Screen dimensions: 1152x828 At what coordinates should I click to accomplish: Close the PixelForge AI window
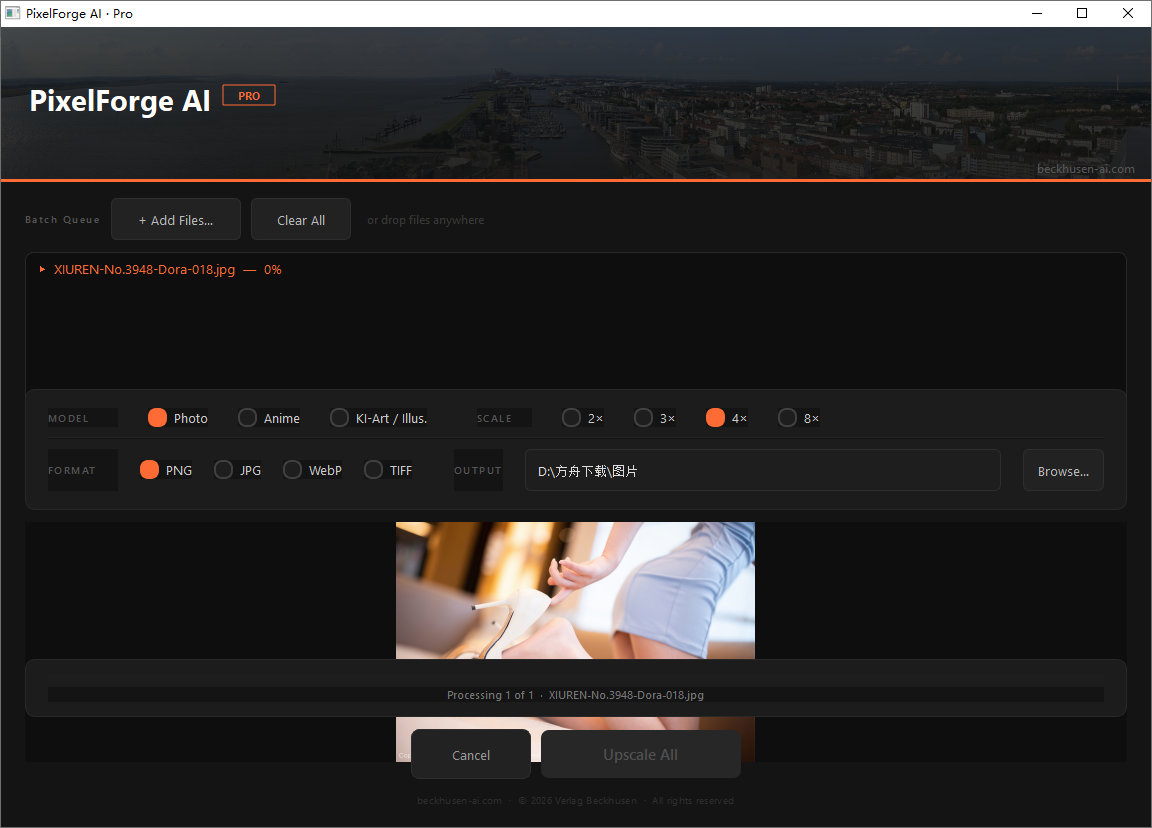tap(1128, 13)
